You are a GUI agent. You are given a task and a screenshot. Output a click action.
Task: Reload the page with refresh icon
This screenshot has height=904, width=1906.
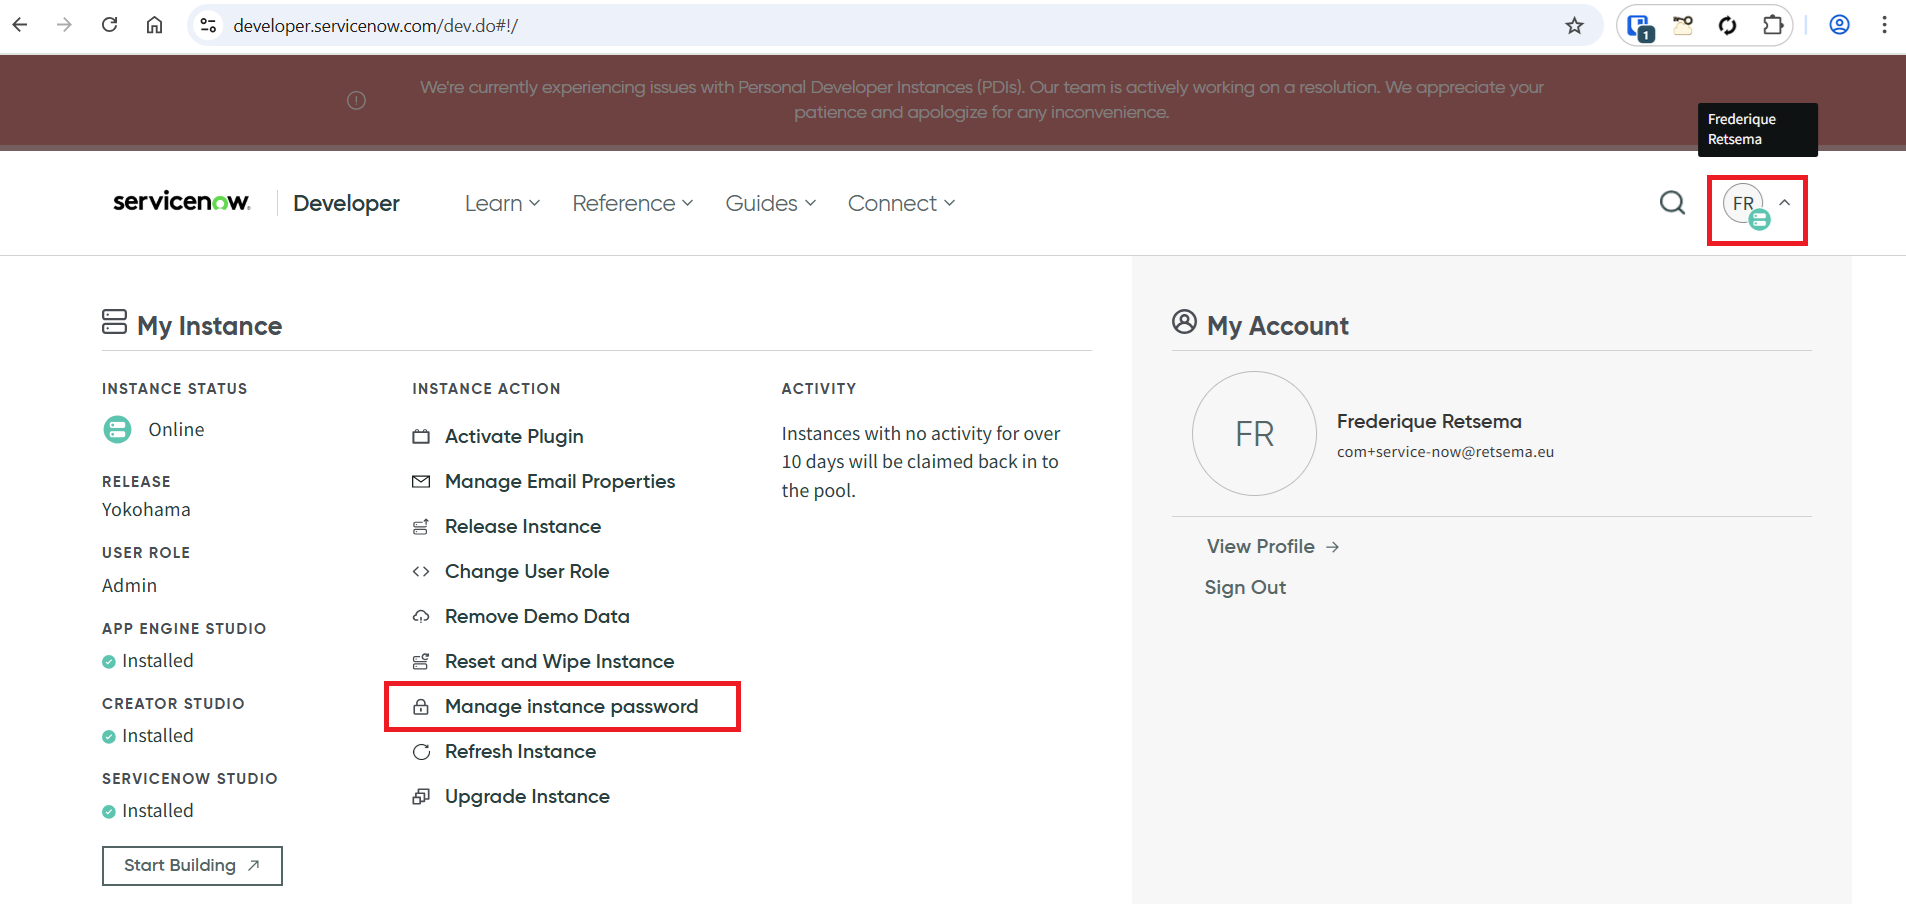point(110,25)
